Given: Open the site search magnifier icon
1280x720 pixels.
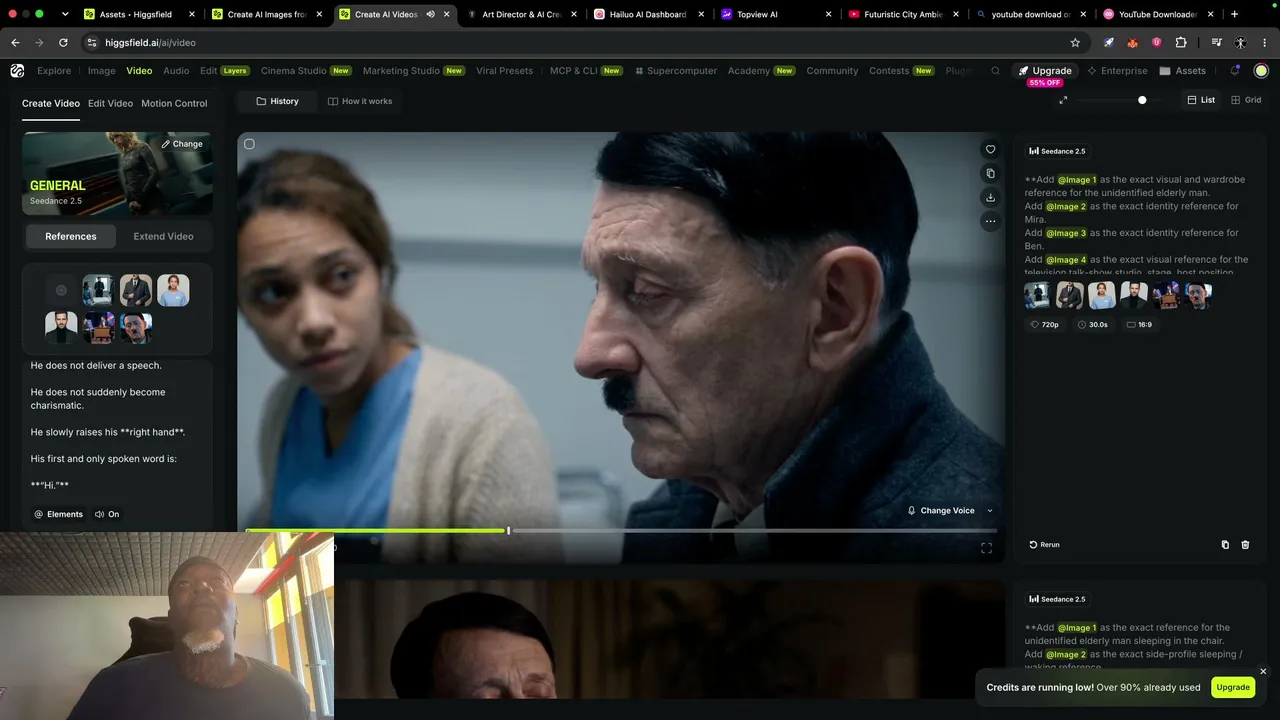Looking at the screenshot, I should [995, 71].
